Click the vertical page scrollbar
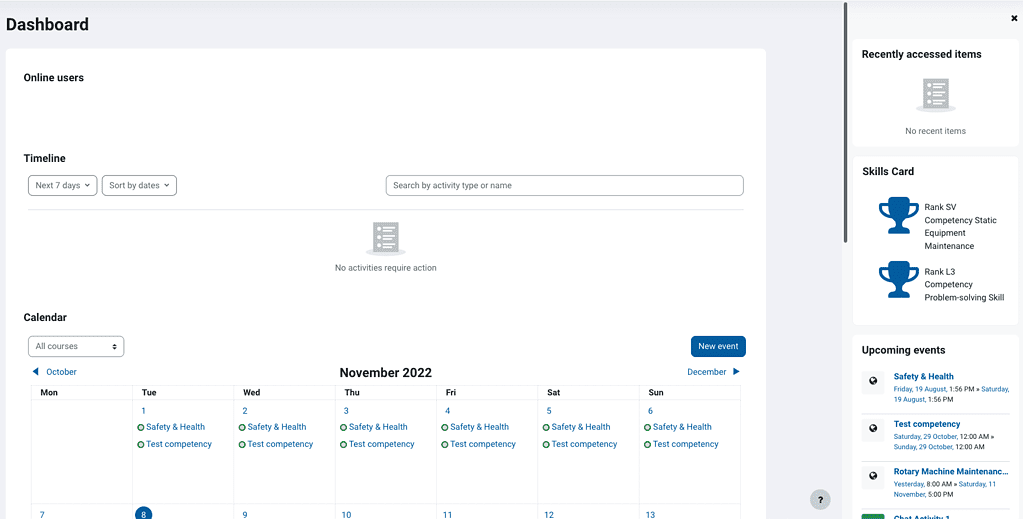 (x=846, y=123)
